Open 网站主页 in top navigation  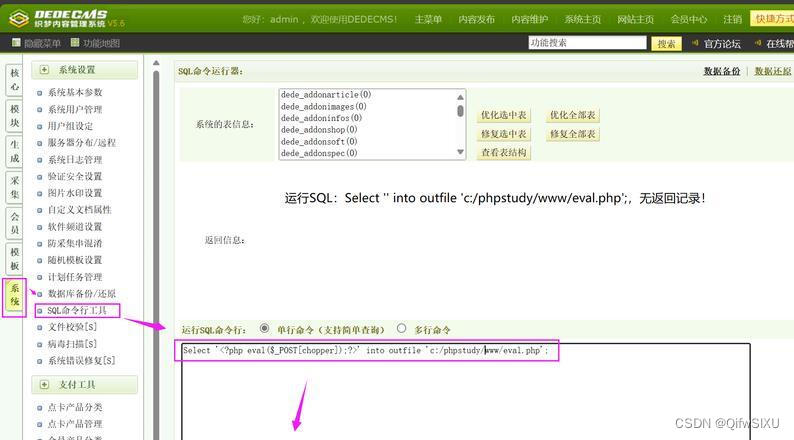tap(636, 19)
